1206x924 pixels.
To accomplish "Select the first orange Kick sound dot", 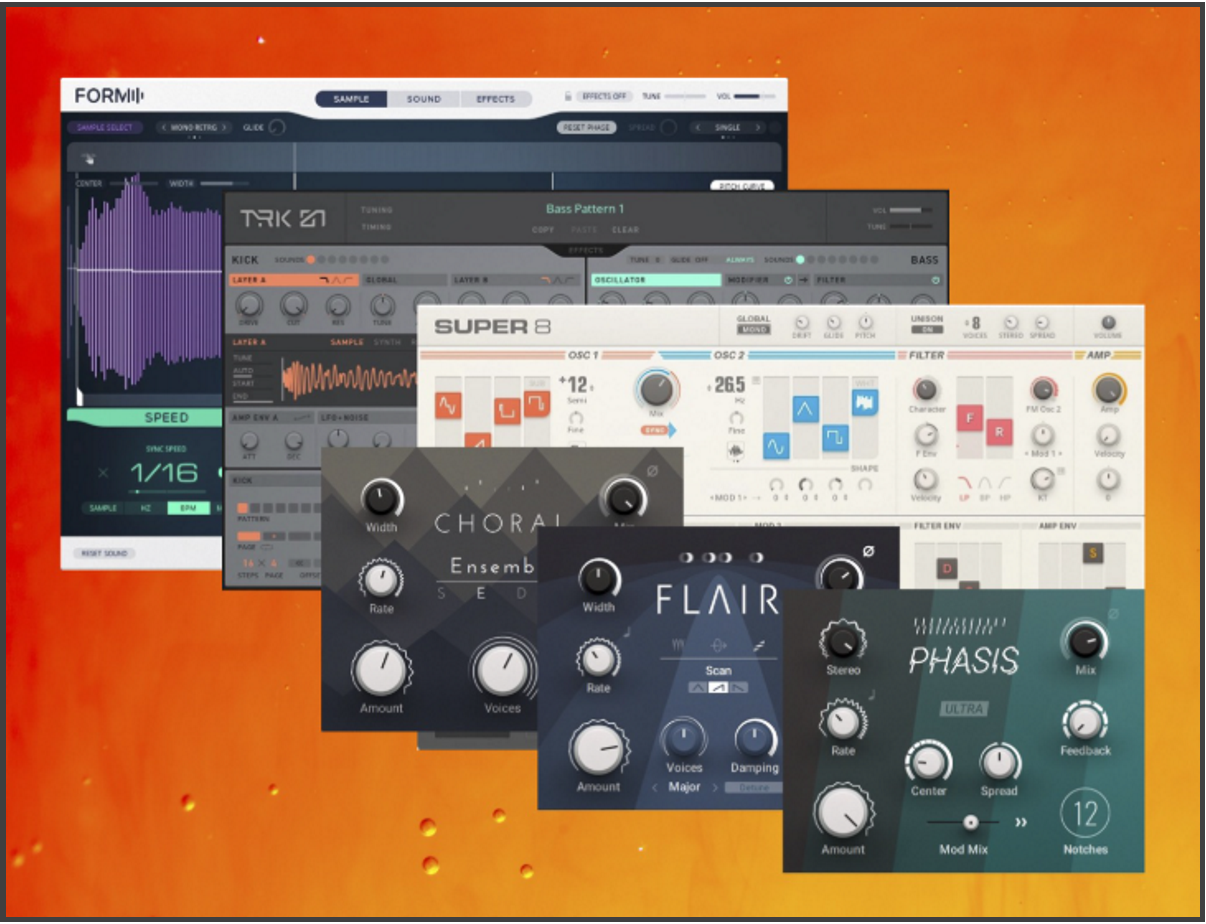I will [x=310, y=260].
